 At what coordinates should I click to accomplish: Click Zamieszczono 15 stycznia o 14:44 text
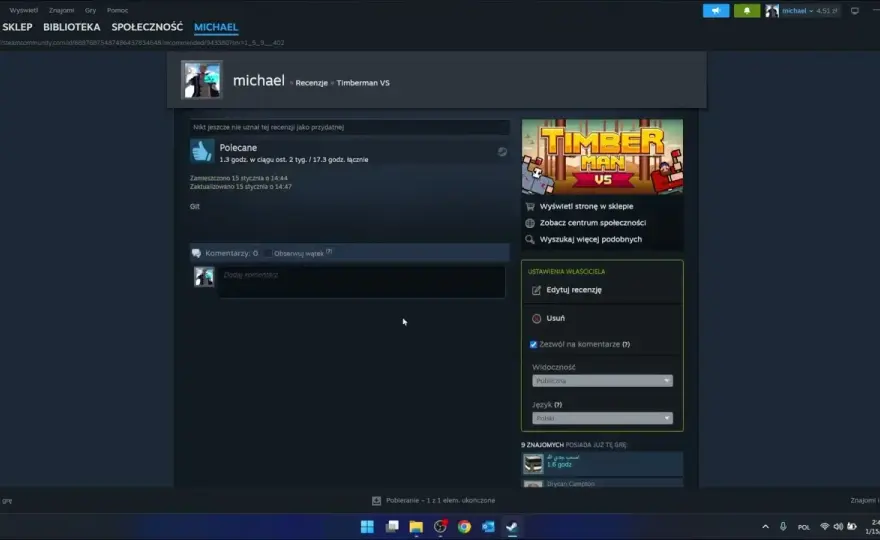click(x=239, y=178)
